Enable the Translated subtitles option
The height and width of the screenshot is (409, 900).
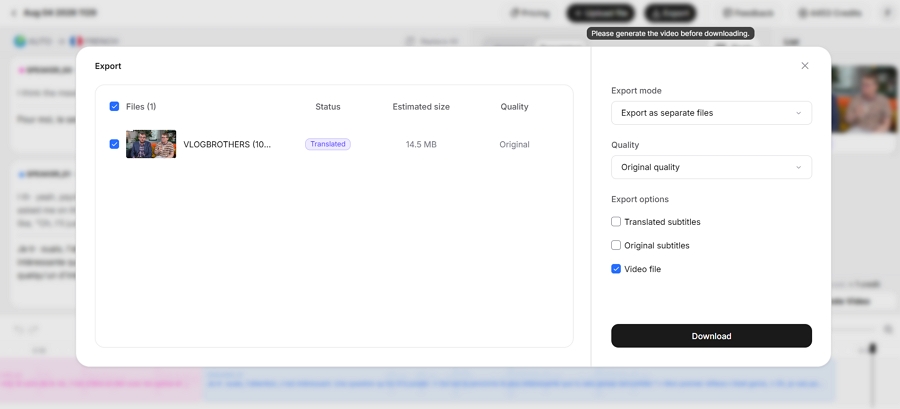coord(616,221)
